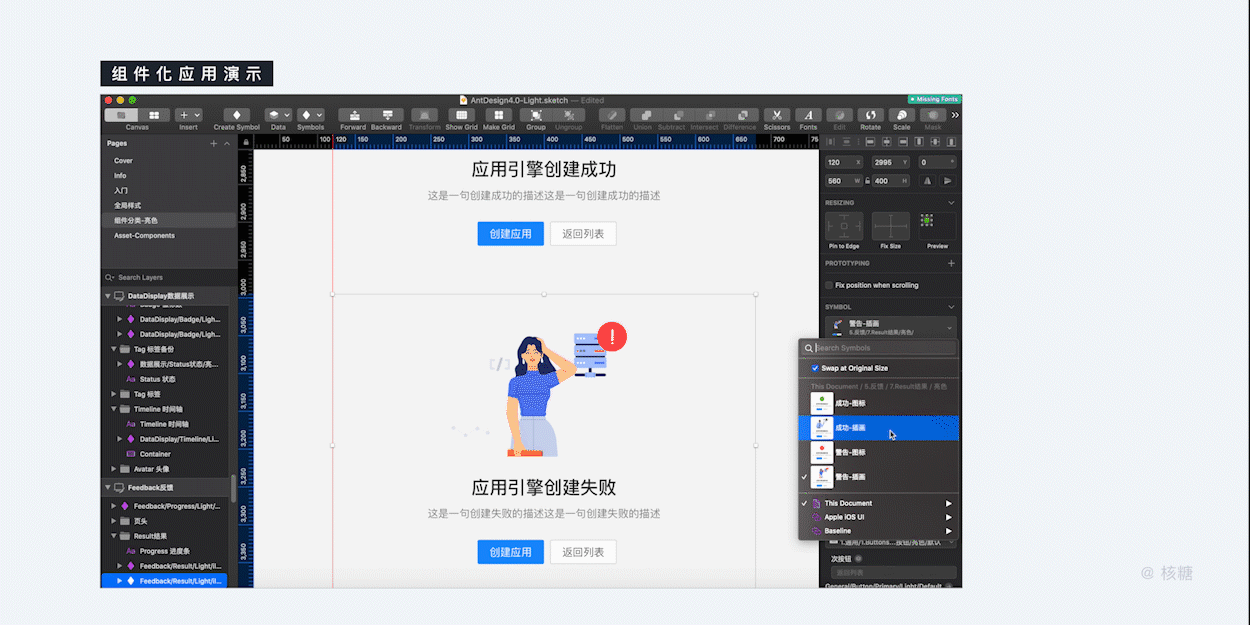Expand the Avatar 头像 layer folder
The image size is (1250, 625).
point(114,469)
